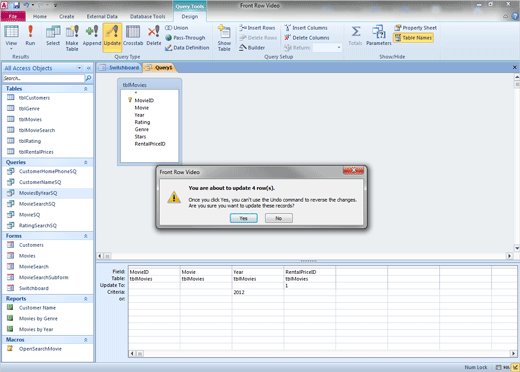The height and width of the screenshot is (372, 520).
Task: Switch to the Database Tools tab
Action: click(x=147, y=16)
